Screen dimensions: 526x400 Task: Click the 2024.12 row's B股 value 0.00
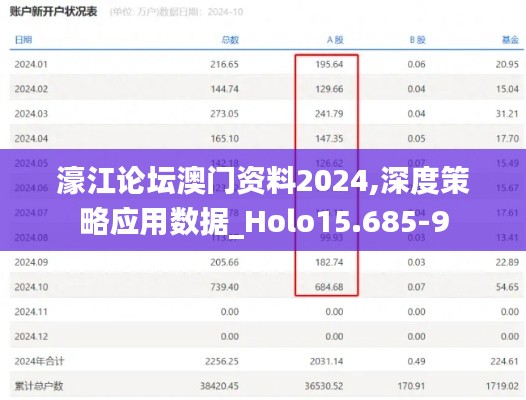tap(416, 337)
